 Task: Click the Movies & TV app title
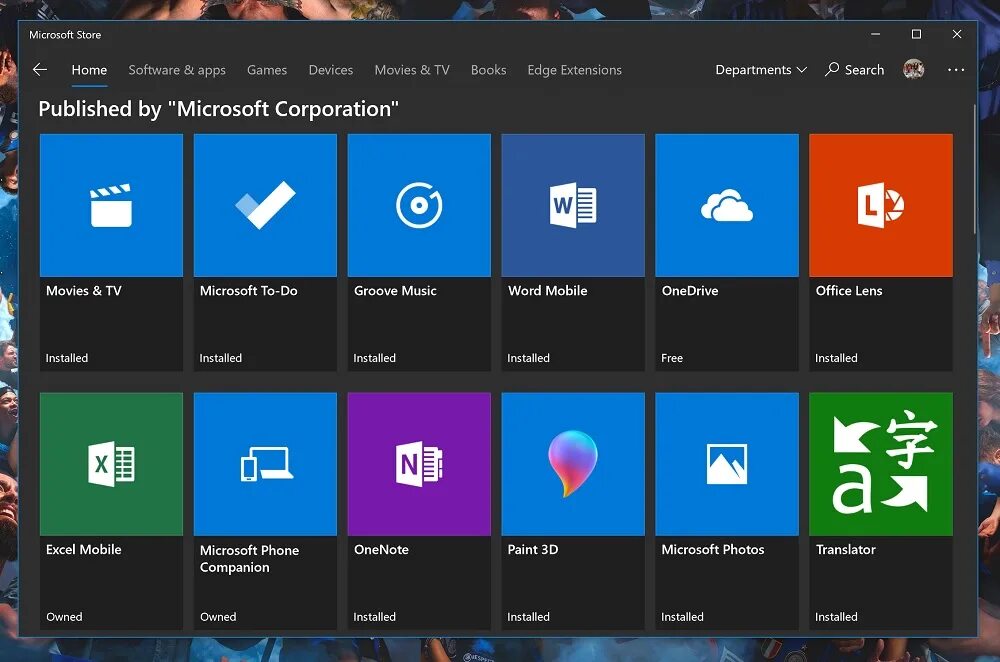(x=84, y=291)
